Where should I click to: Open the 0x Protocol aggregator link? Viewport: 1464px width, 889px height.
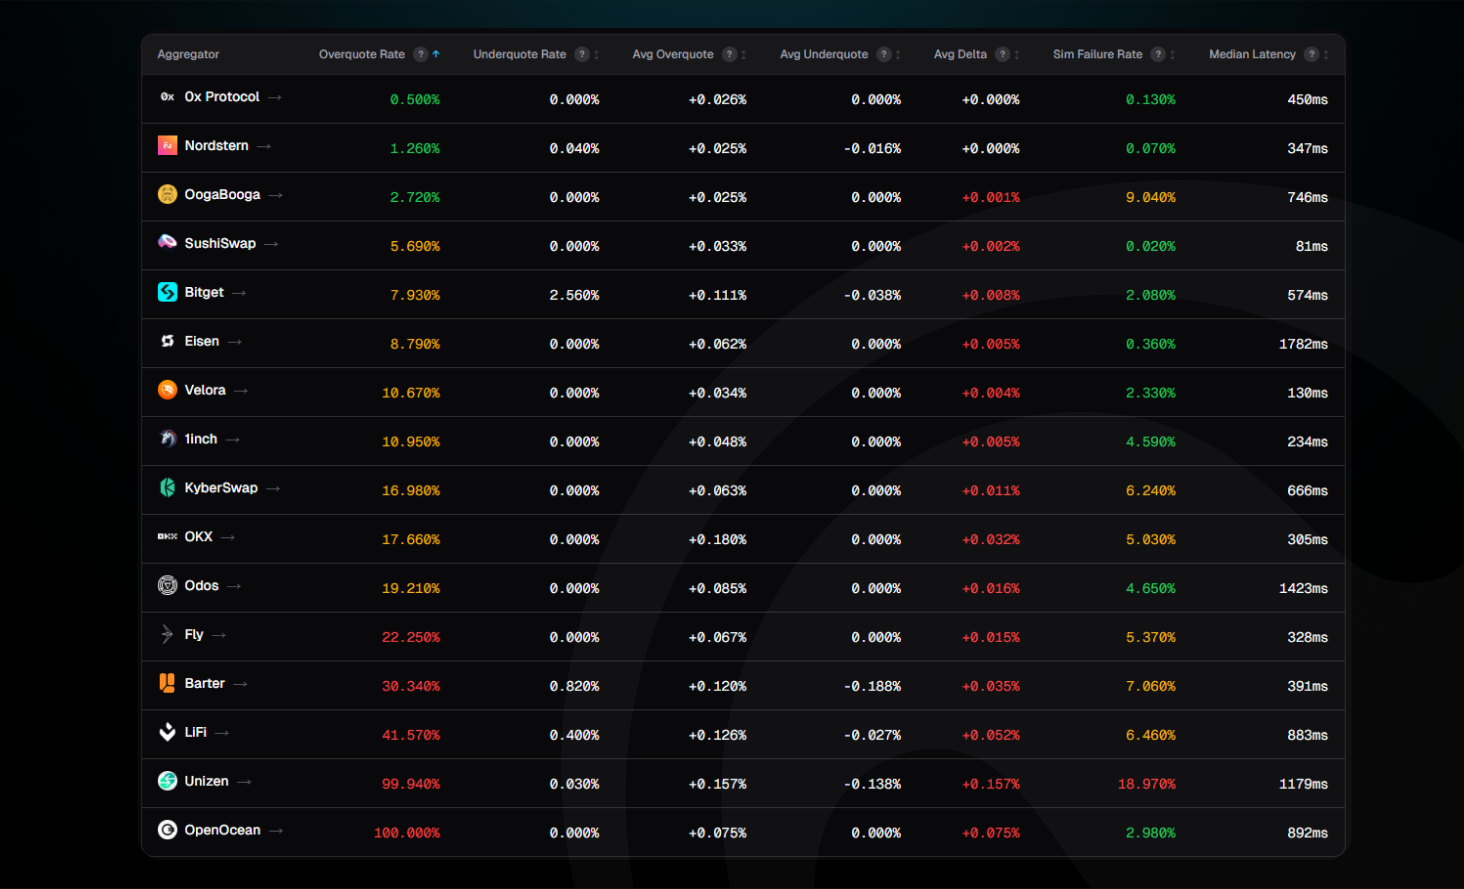pyautogui.click(x=222, y=97)
